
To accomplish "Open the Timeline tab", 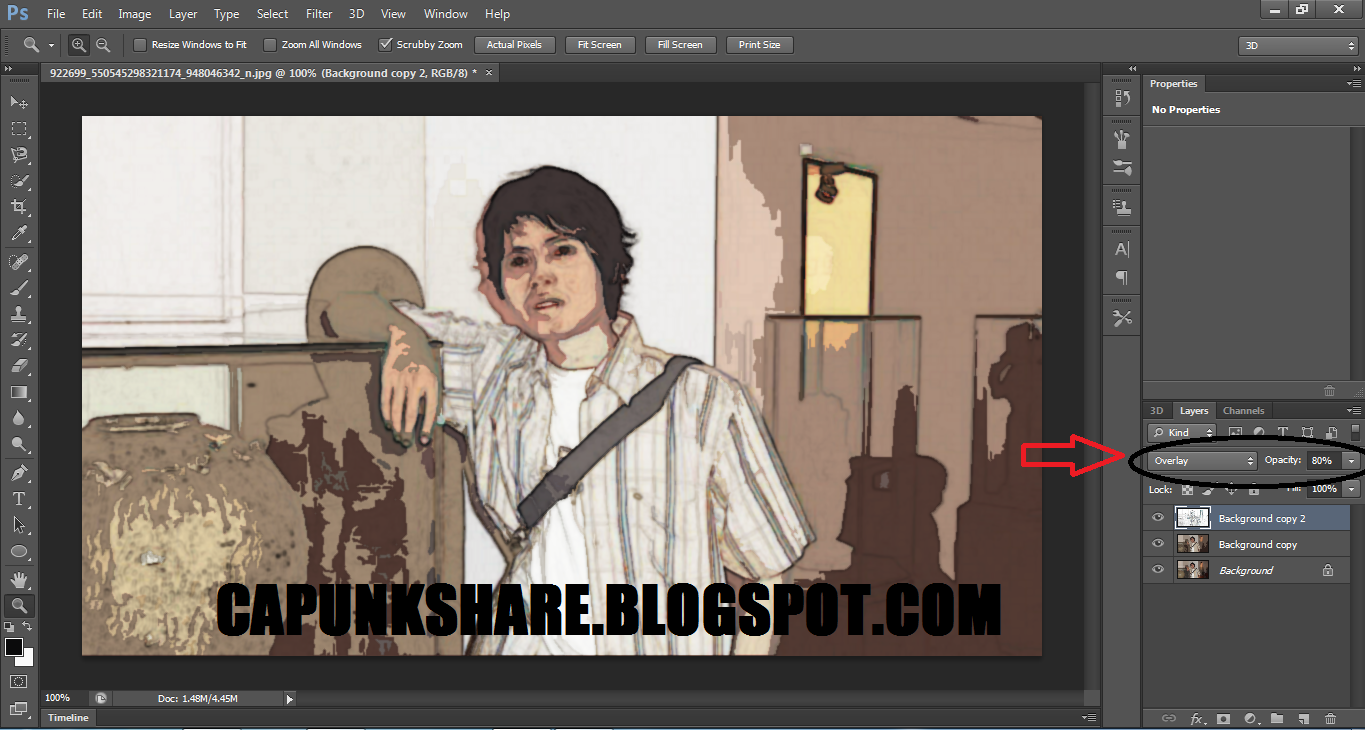I will 69,718.
